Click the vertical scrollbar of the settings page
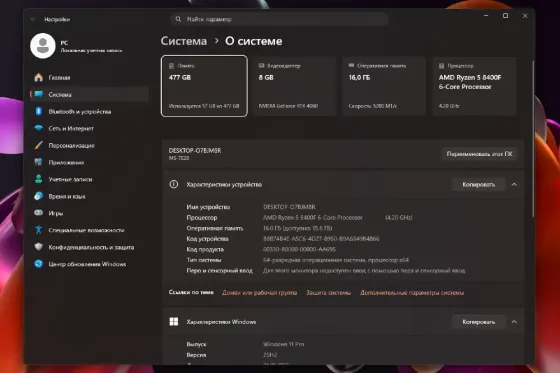This screenshot has height=373, width=560. click(532, 139)
